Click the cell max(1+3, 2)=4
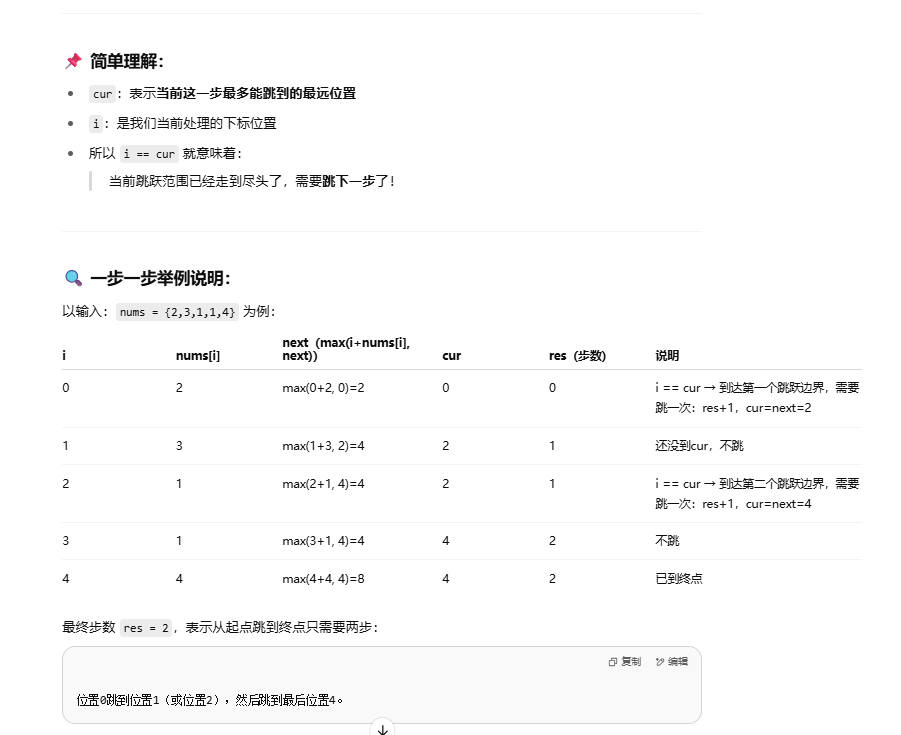The height and width of the screenshot is (735, 901). 324,446
